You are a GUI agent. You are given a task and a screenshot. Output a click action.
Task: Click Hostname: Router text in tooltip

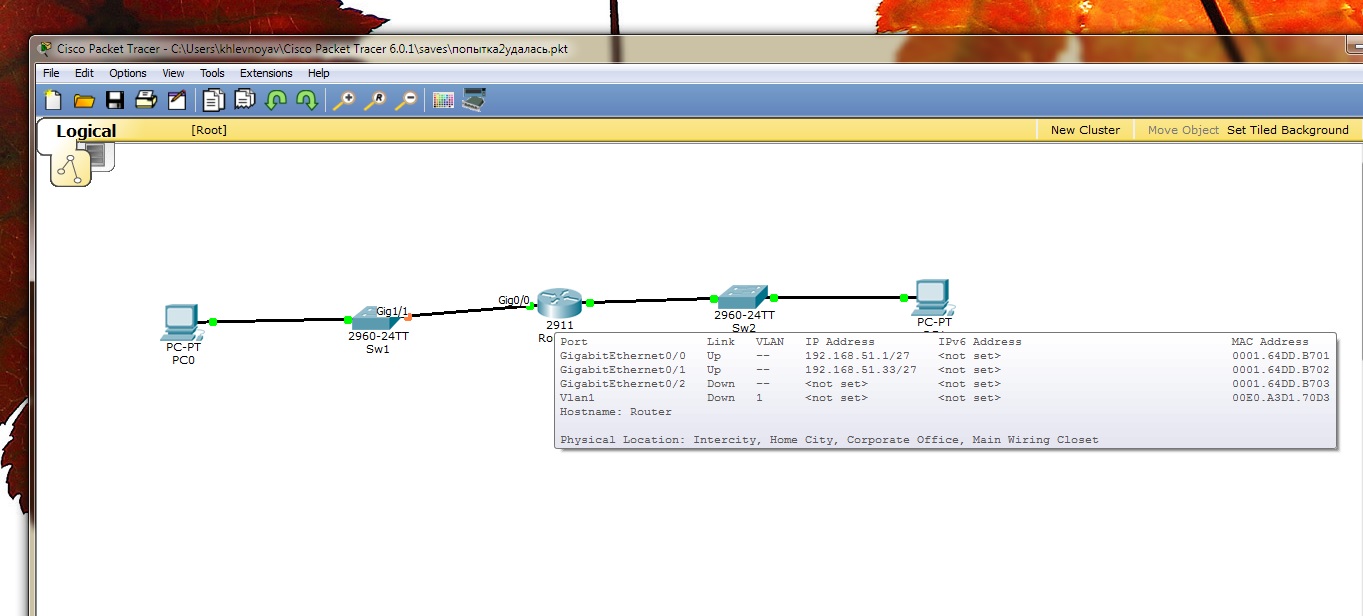[x=616, y=412]
